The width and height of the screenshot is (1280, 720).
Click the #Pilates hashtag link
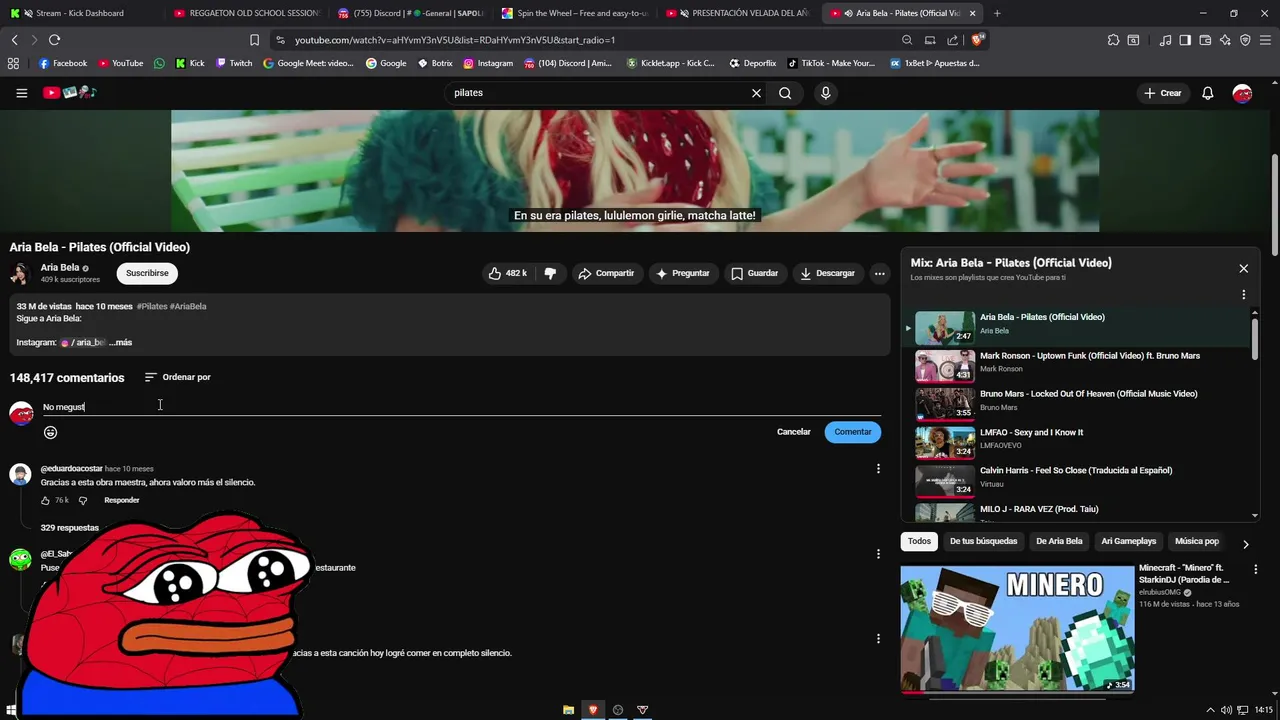(152, 306)
